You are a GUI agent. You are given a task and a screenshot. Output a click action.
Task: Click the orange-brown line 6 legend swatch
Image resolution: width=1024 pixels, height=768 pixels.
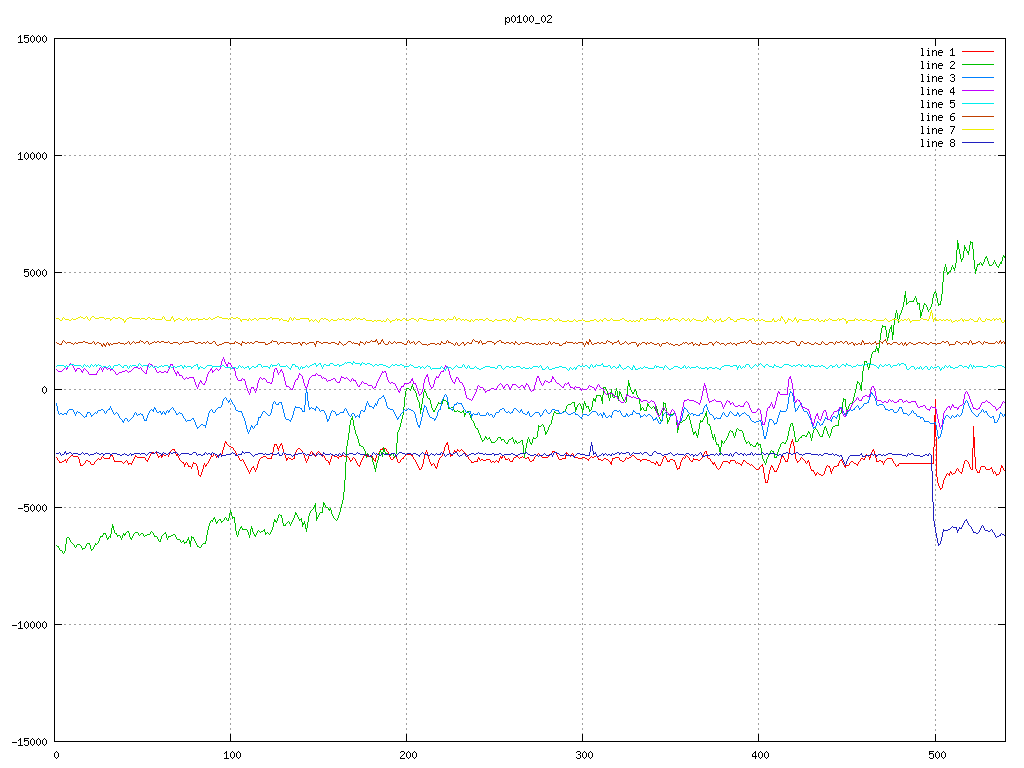(x=979, y=117)
